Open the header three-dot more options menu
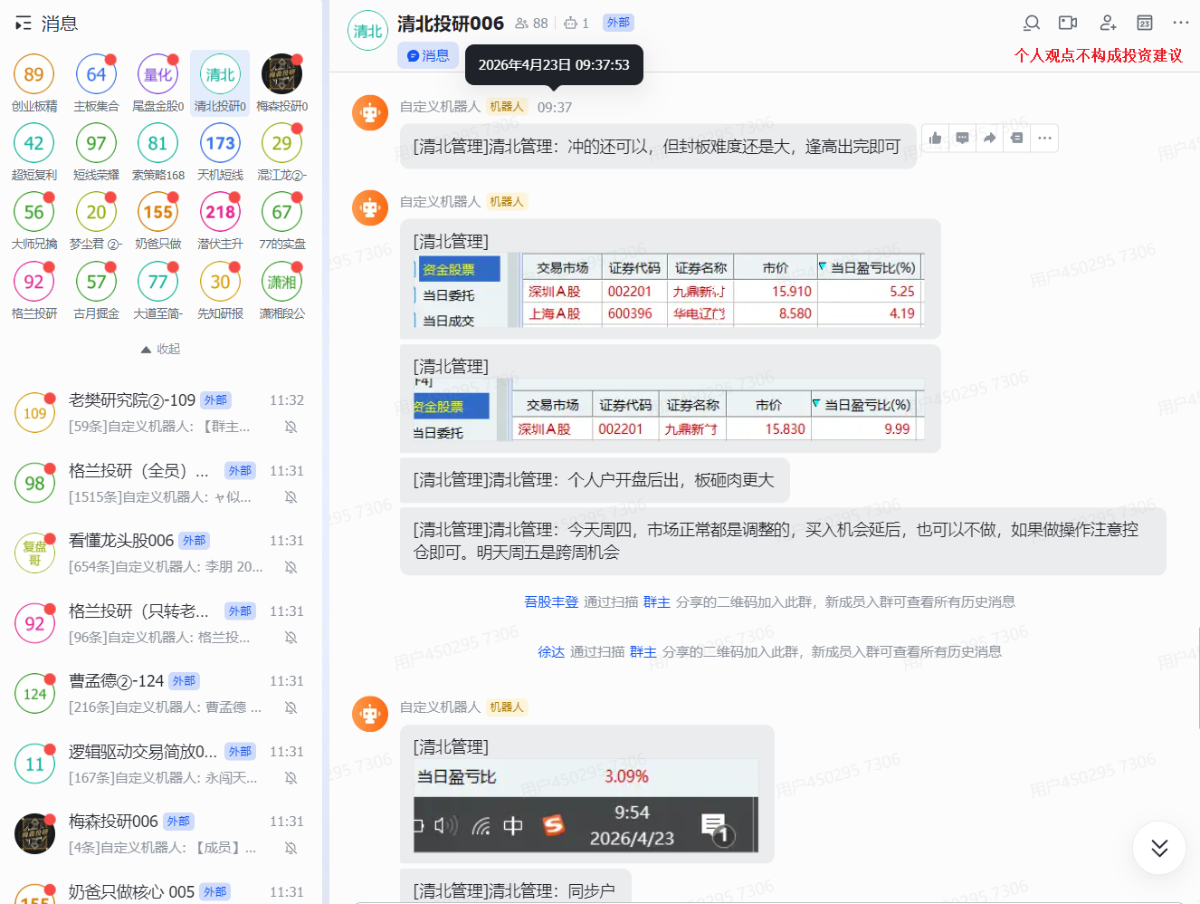The image size is (1200, 904). click(1182, 23)
